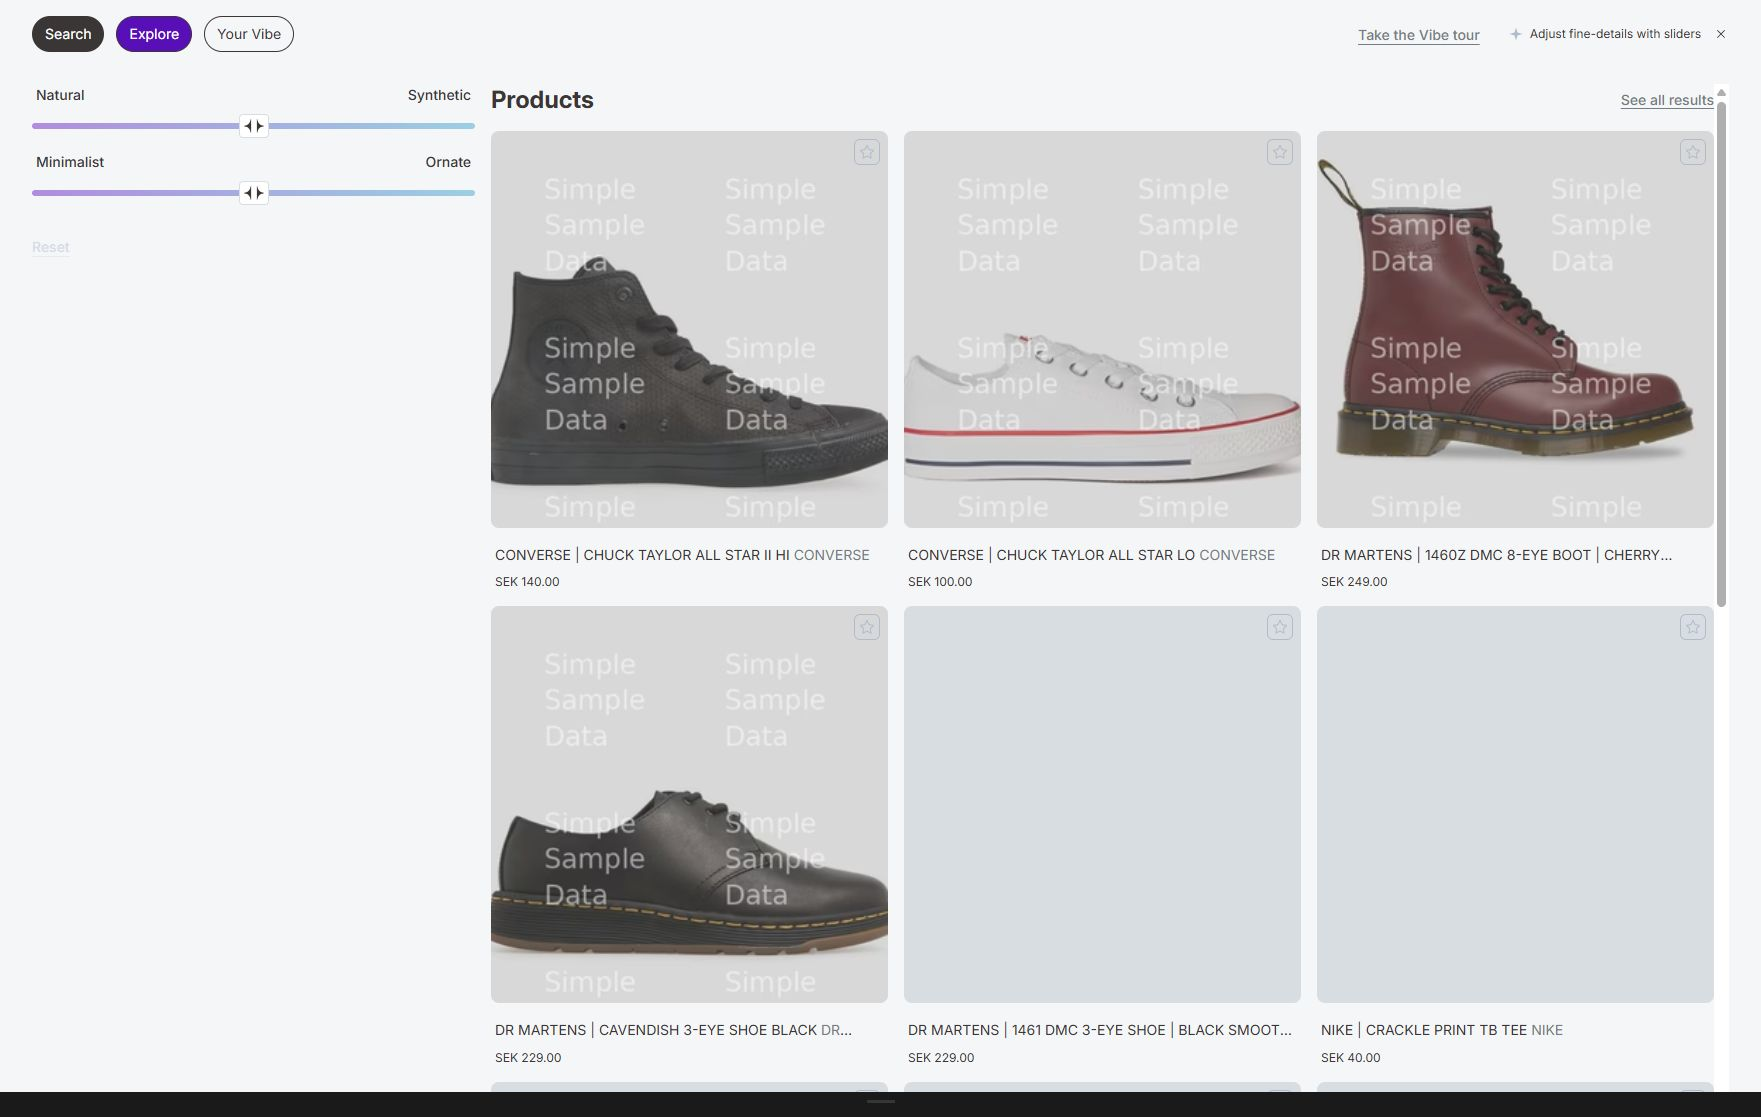The height and width of the screenshot is (1117, 1761).
Task: Favorite the Converse Chuck Taylor Lo star
Action: 1280,152
